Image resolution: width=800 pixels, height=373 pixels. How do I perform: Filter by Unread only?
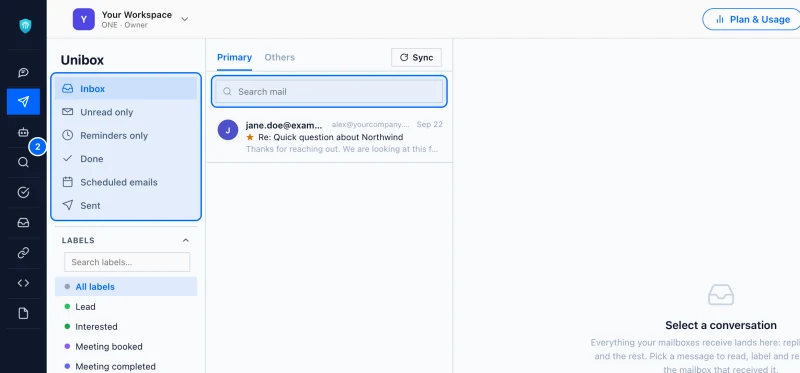126,112
